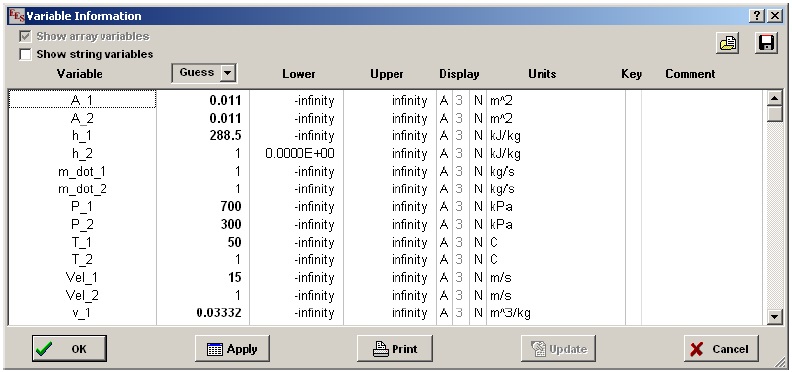Click scrollbar up arrow in variable list
792x372 pixels.
point(774,98)
